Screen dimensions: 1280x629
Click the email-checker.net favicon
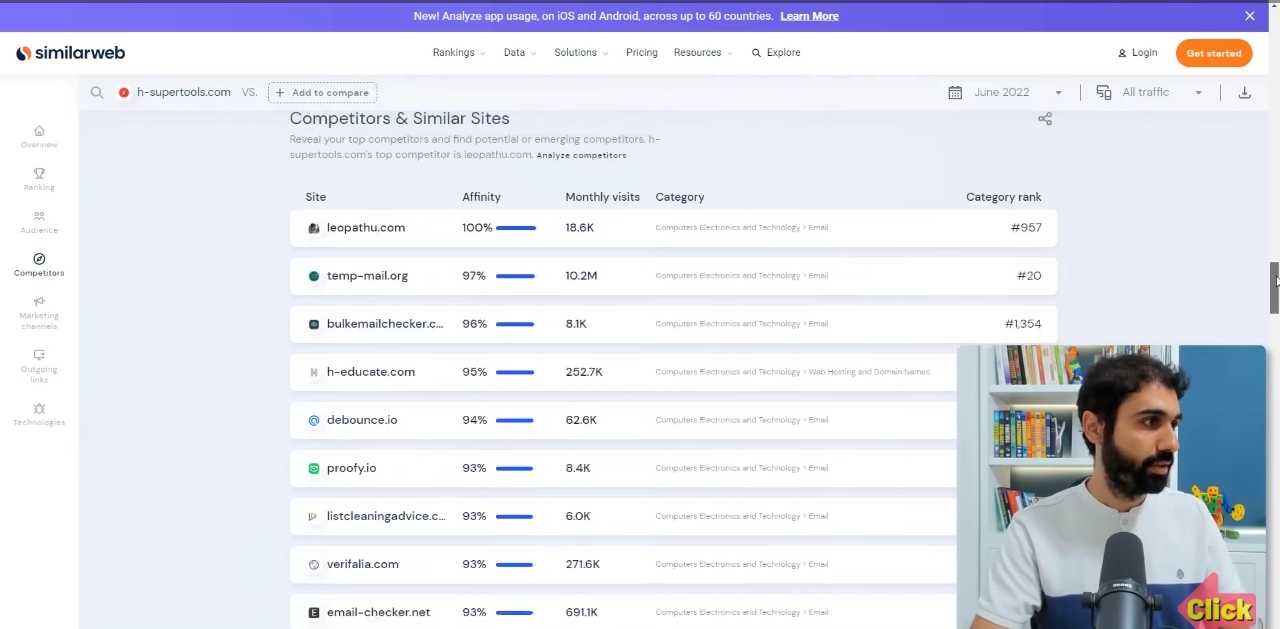tap(314, 612)
